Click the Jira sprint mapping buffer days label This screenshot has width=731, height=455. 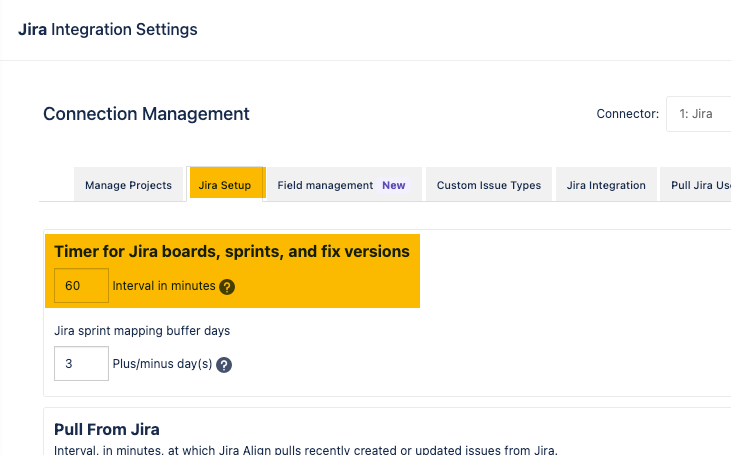(x=142, y=331)
